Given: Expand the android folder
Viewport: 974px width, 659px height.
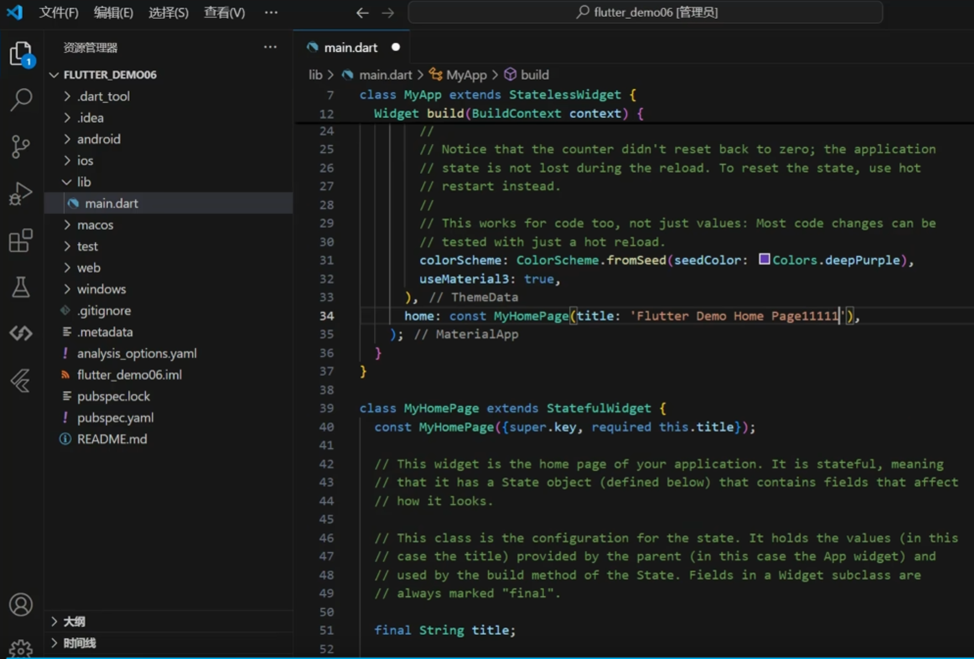Looking at the screenshot, I should [x=98, y=139].
